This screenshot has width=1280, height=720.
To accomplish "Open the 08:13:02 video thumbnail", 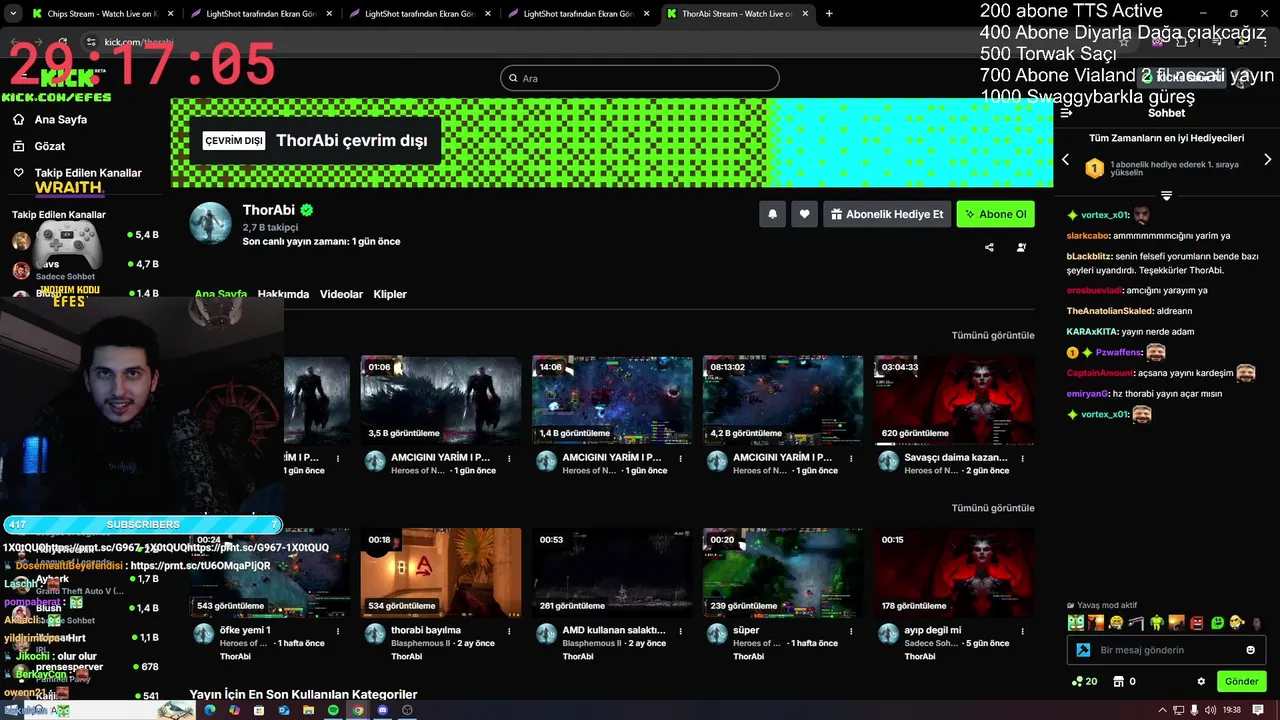I will click(x=783, y=400).
